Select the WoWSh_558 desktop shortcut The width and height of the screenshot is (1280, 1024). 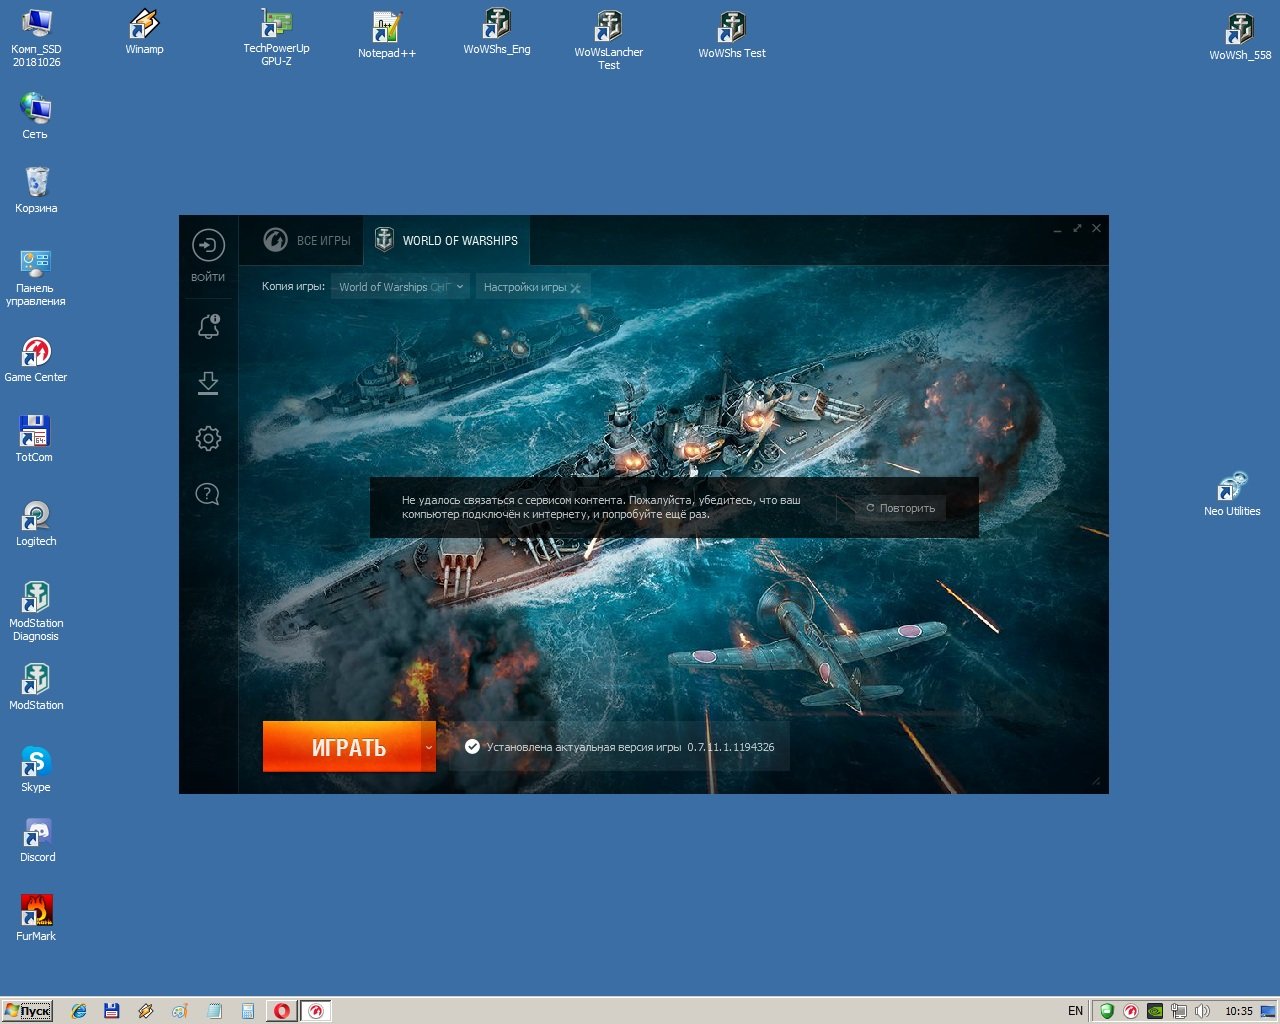pyautogui.click(x=1240, y=38)
